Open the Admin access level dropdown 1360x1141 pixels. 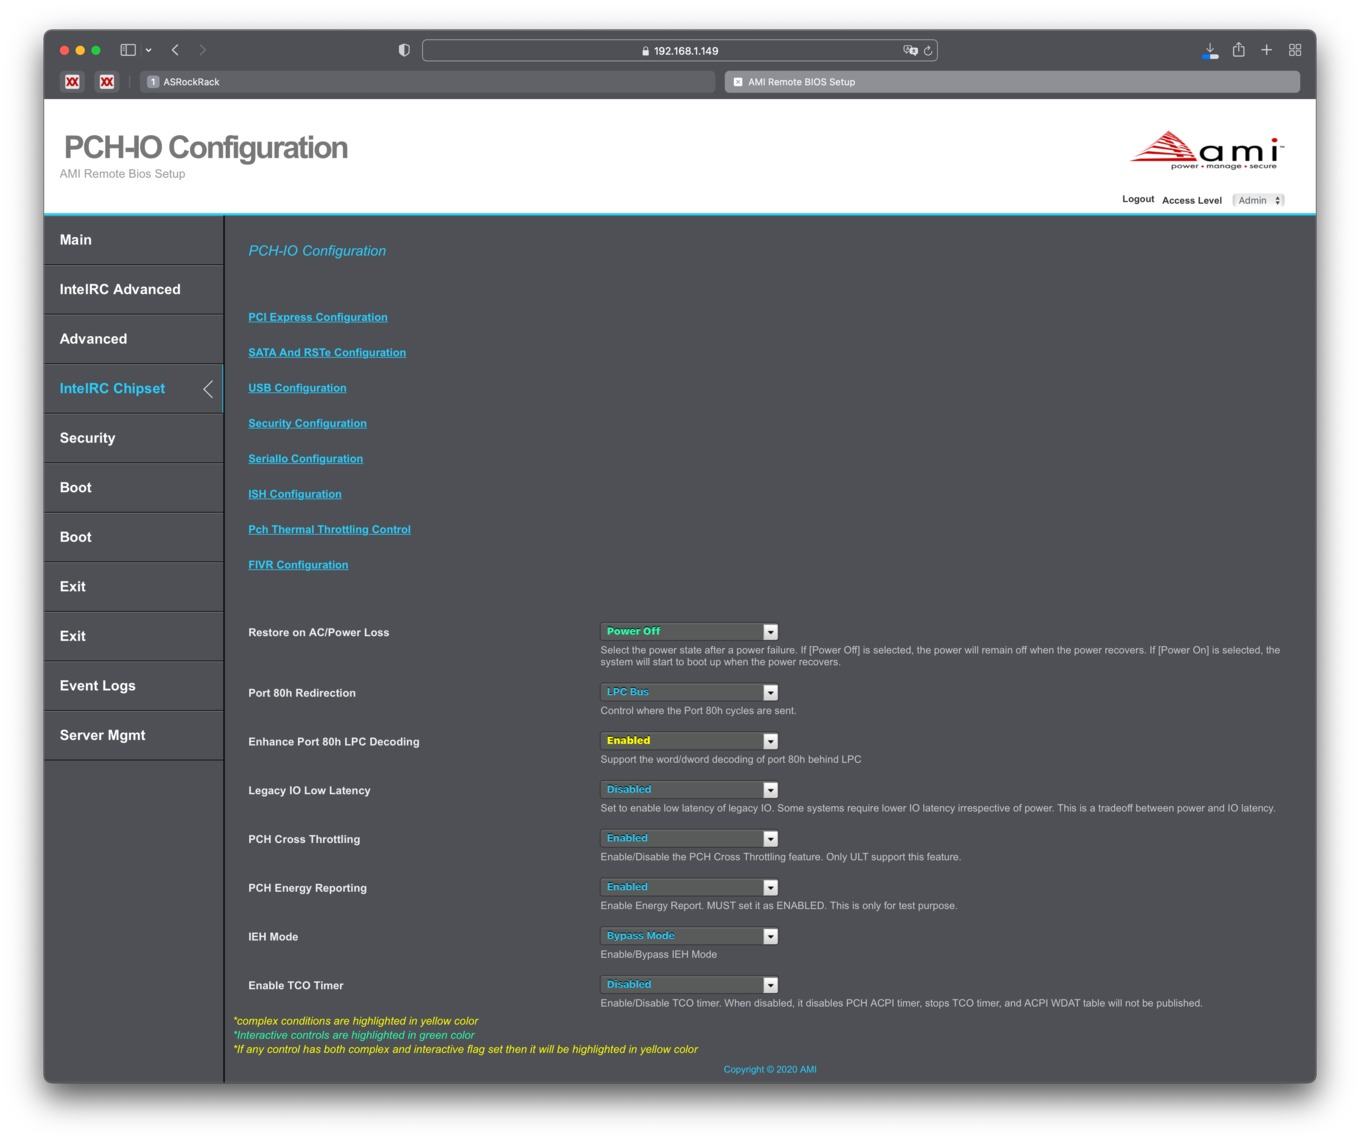coord(1258,200)
